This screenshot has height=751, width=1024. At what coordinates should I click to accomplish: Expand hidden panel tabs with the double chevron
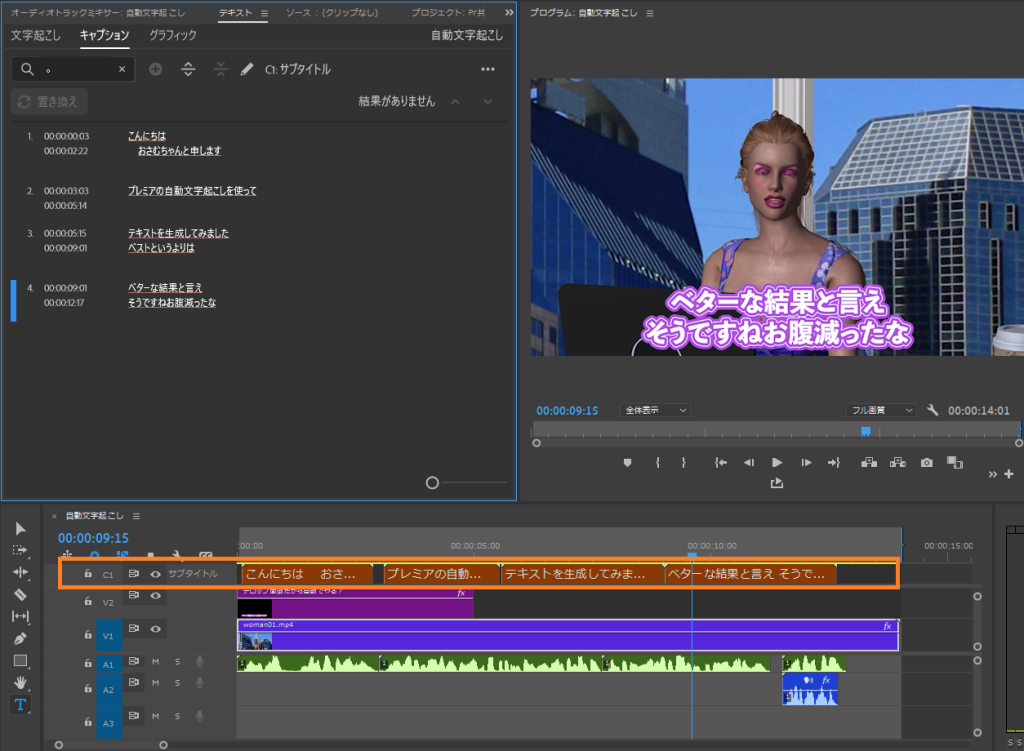[509, 12]
